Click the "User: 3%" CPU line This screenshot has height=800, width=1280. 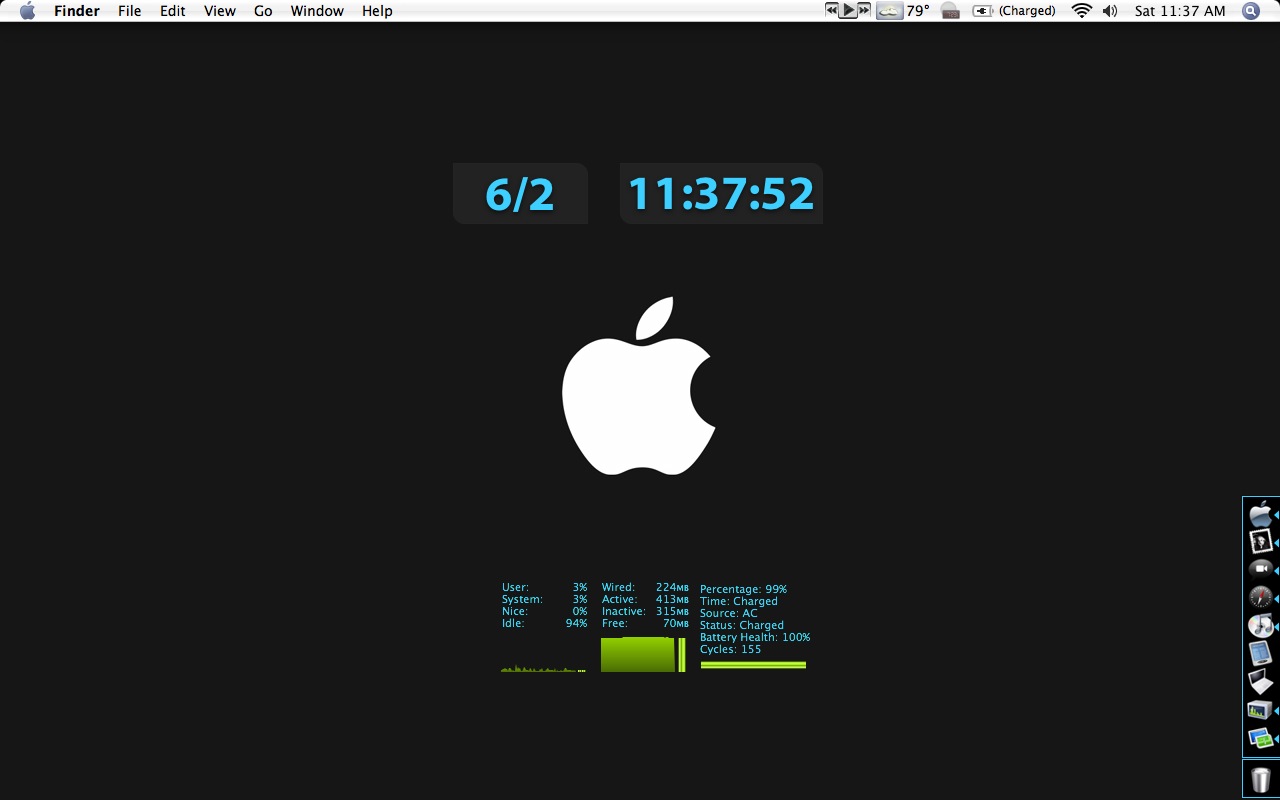coord(544,588)
